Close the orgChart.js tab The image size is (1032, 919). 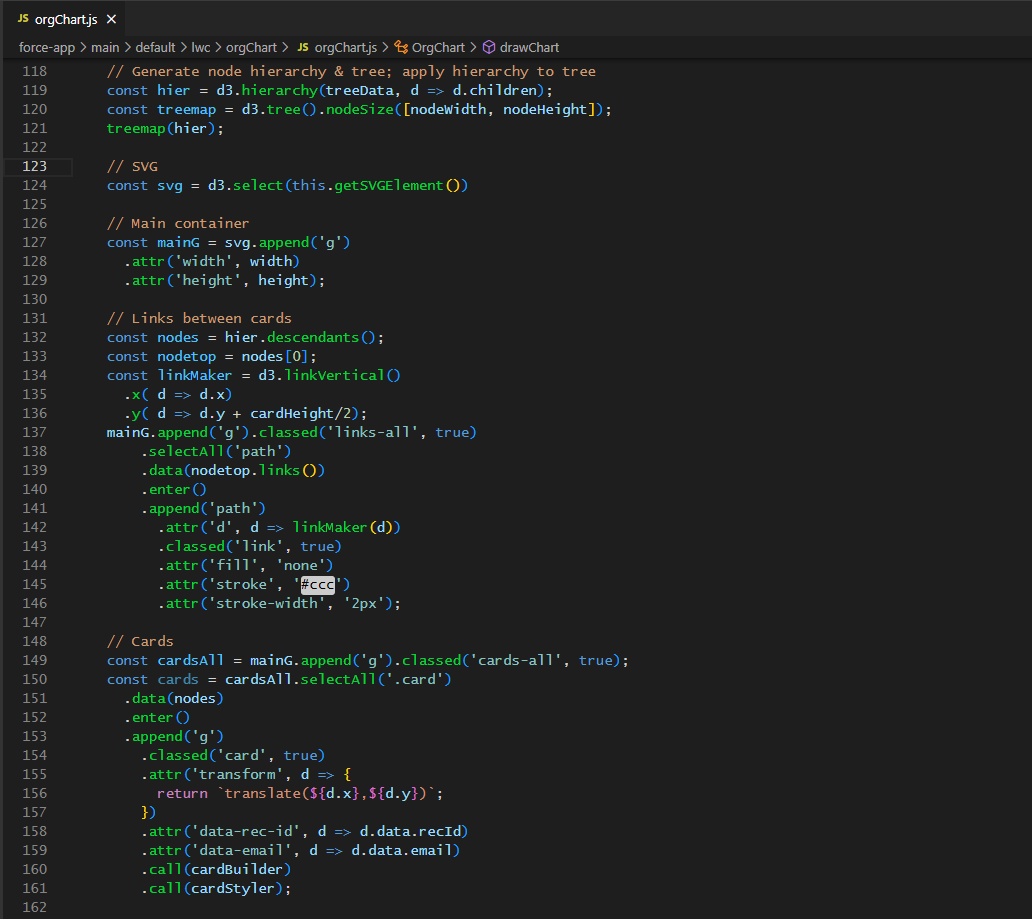click(110, 18)
